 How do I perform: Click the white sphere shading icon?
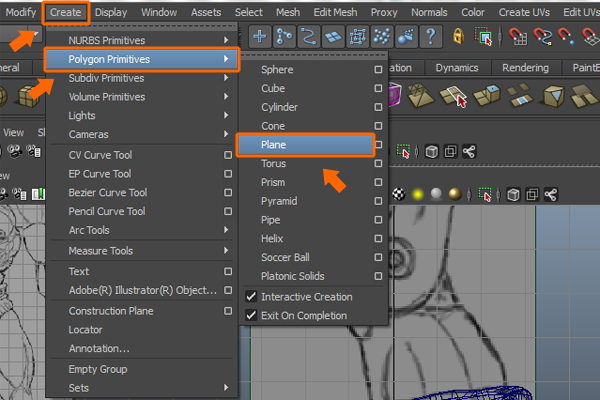point(436,194)
